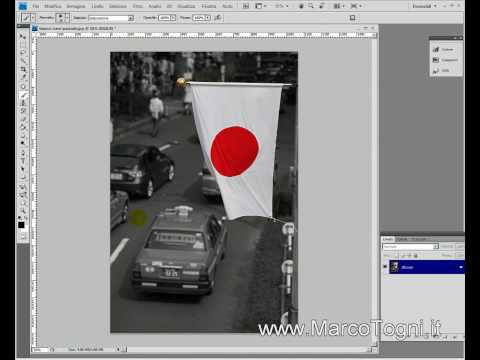Click the Rotate View icon in application bar
Screen dimensions: 480x360
[321, 6]
